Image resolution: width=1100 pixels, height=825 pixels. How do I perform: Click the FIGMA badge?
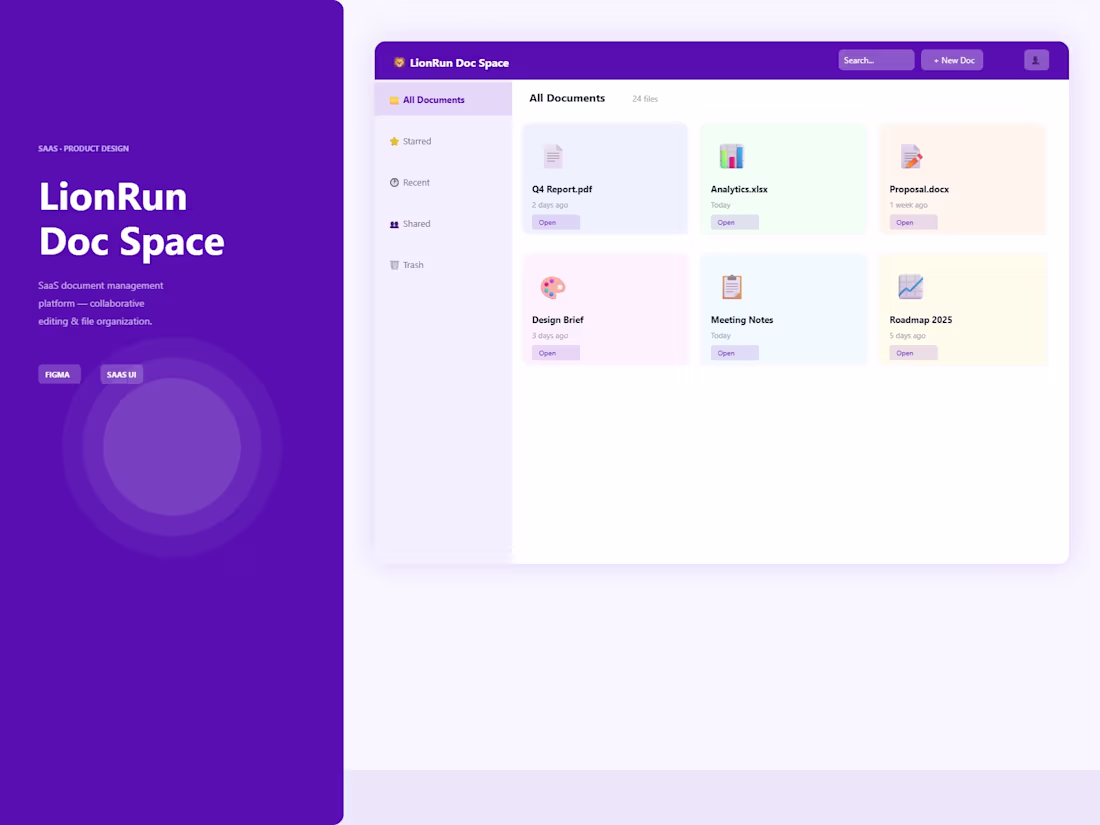(x=58, y=374)
